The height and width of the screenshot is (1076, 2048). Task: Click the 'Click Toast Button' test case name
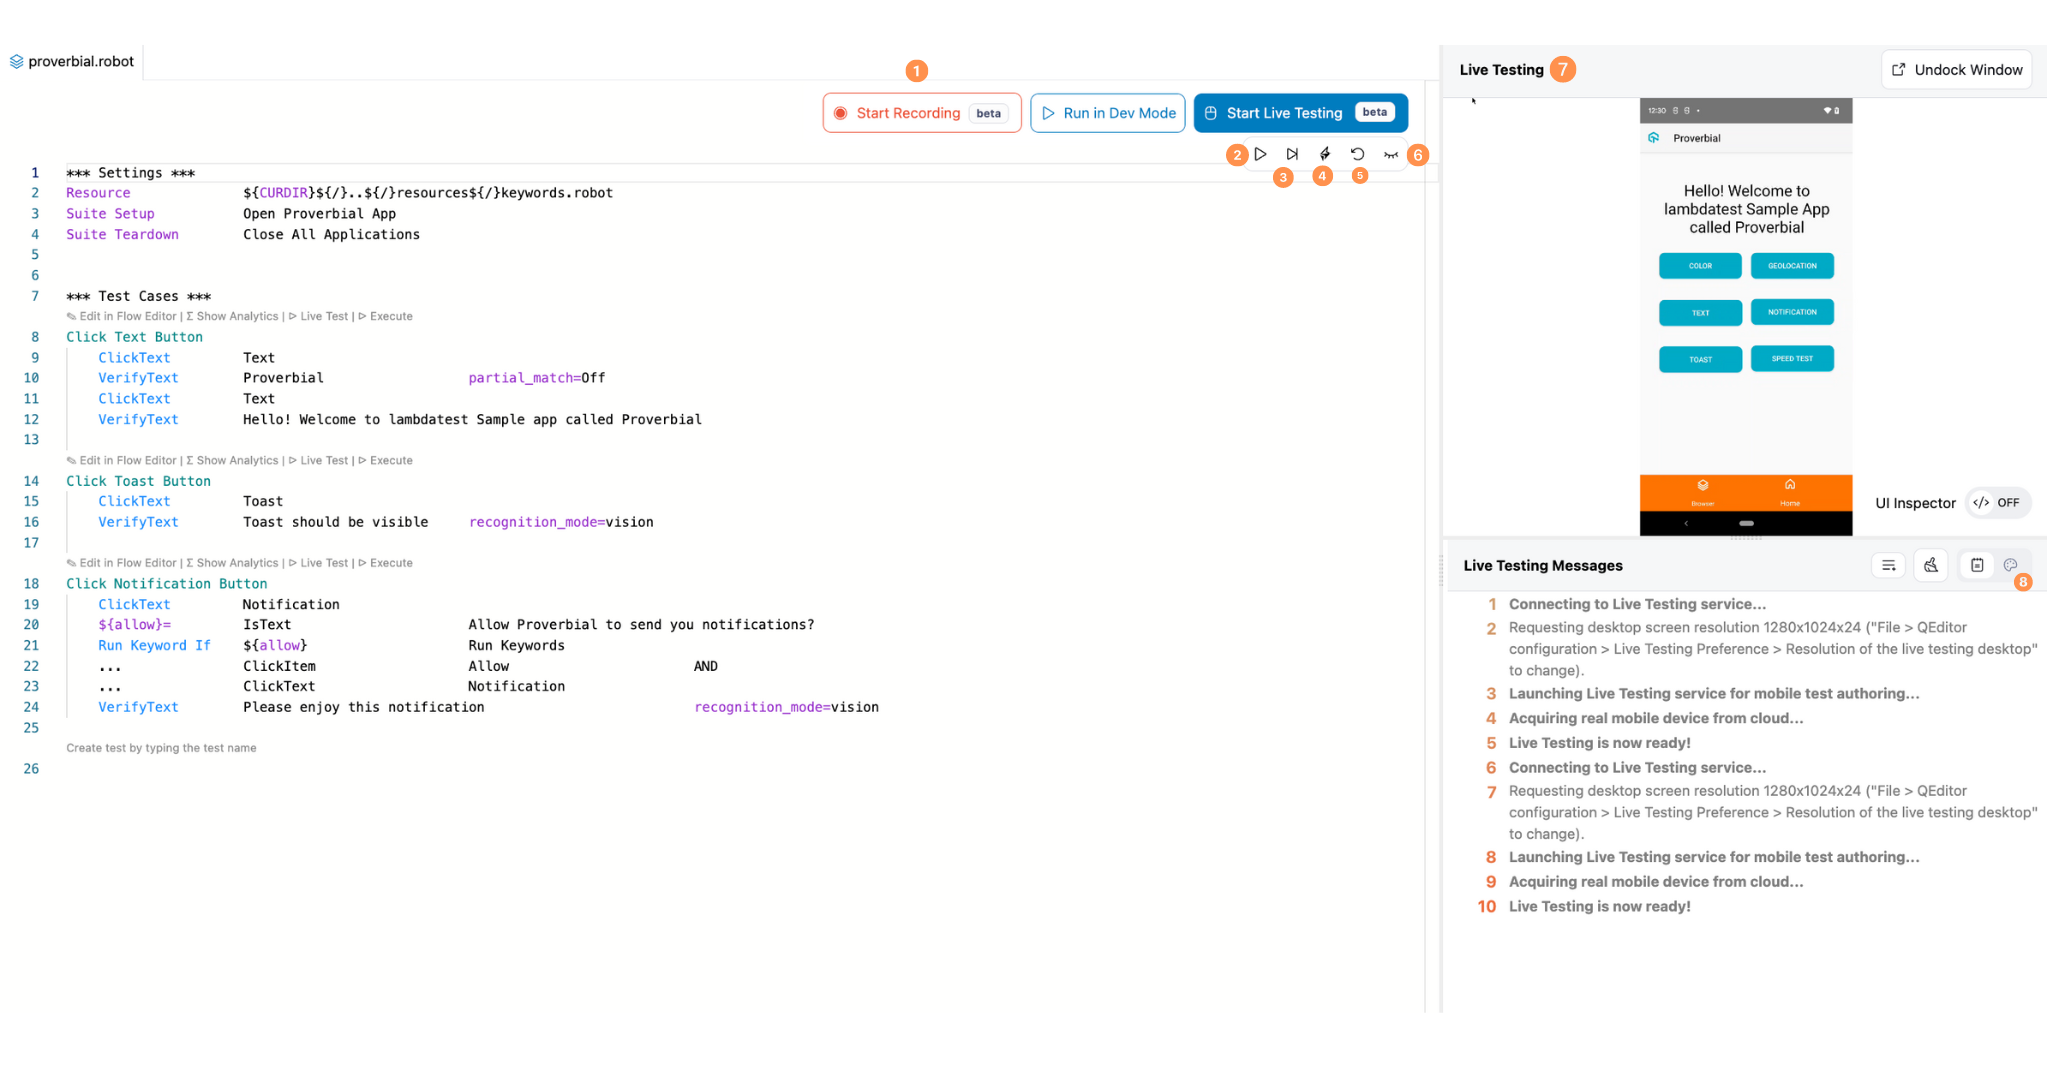(x=139, y=481)
